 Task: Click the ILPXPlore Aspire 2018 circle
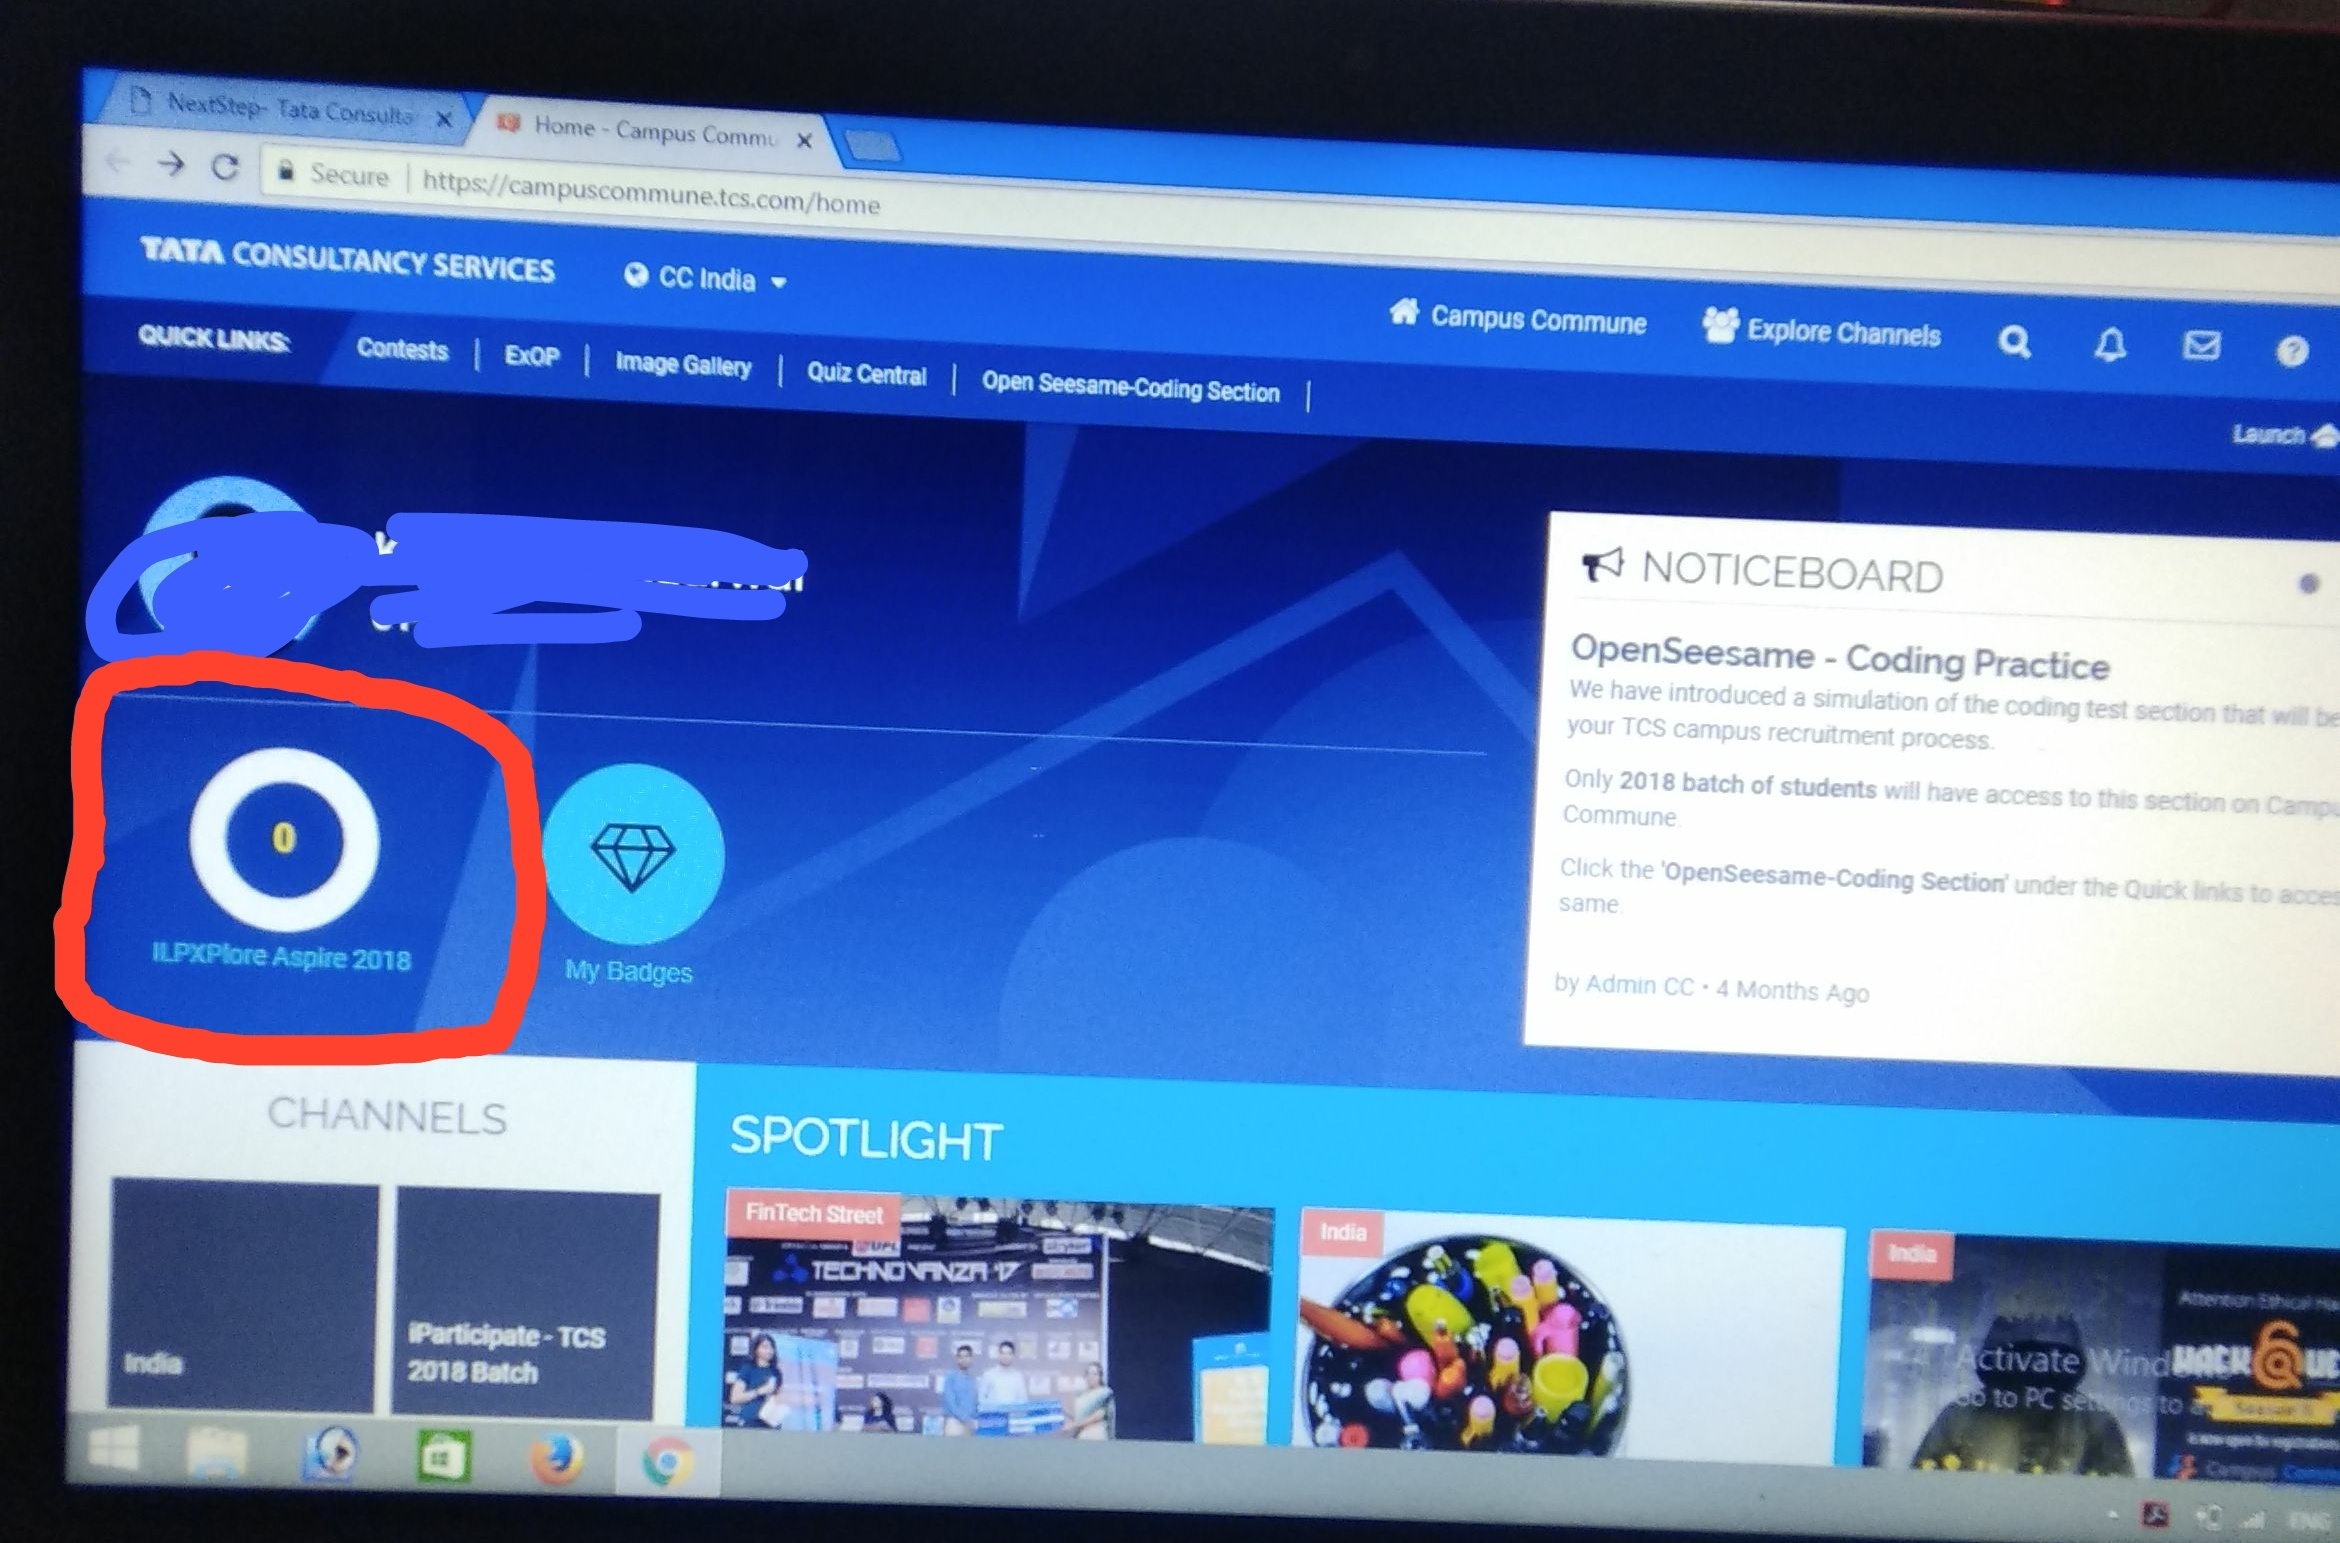click(284, 839)
